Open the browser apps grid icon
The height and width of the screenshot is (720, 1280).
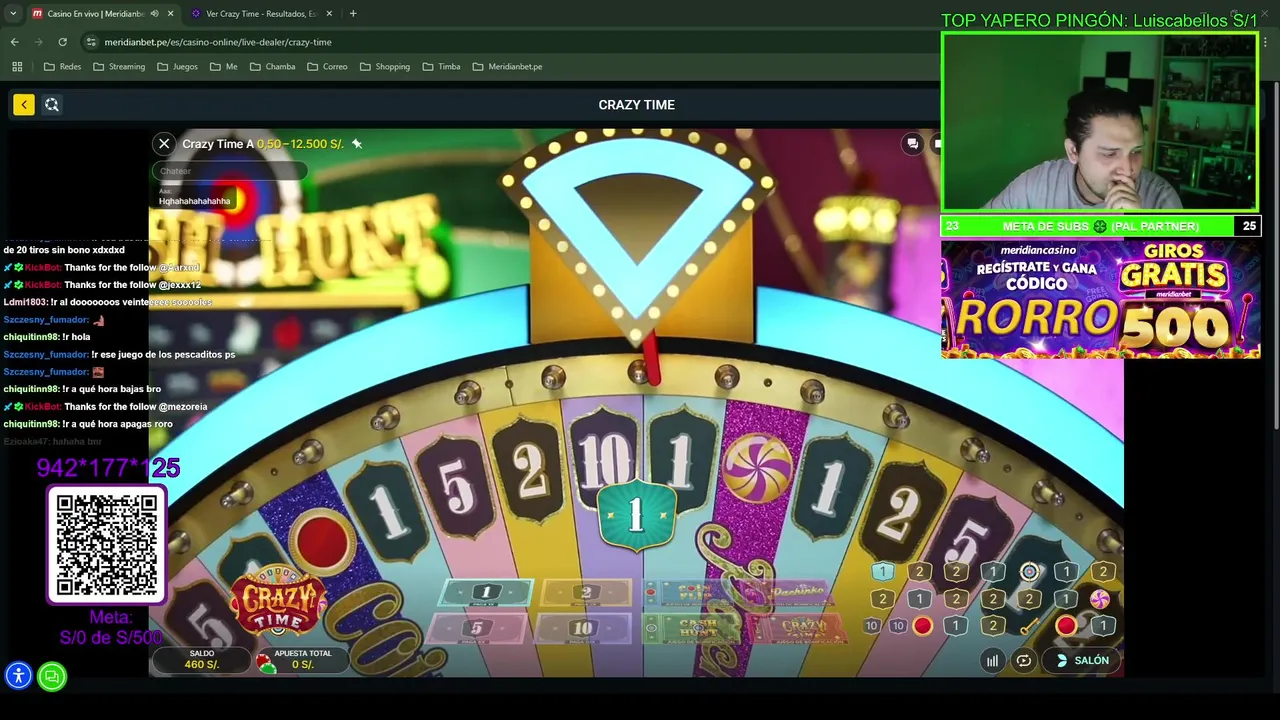coord(17,67)
